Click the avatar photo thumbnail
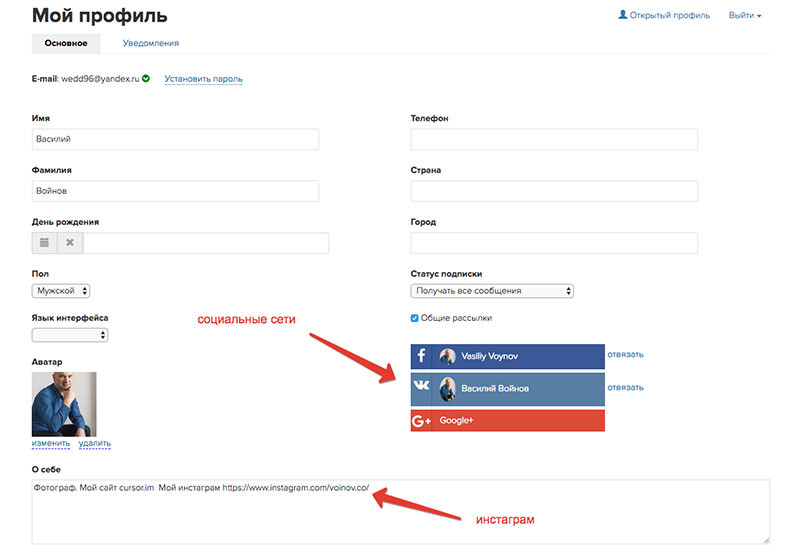The image size is (800, 556). click(x=64, y=404)
